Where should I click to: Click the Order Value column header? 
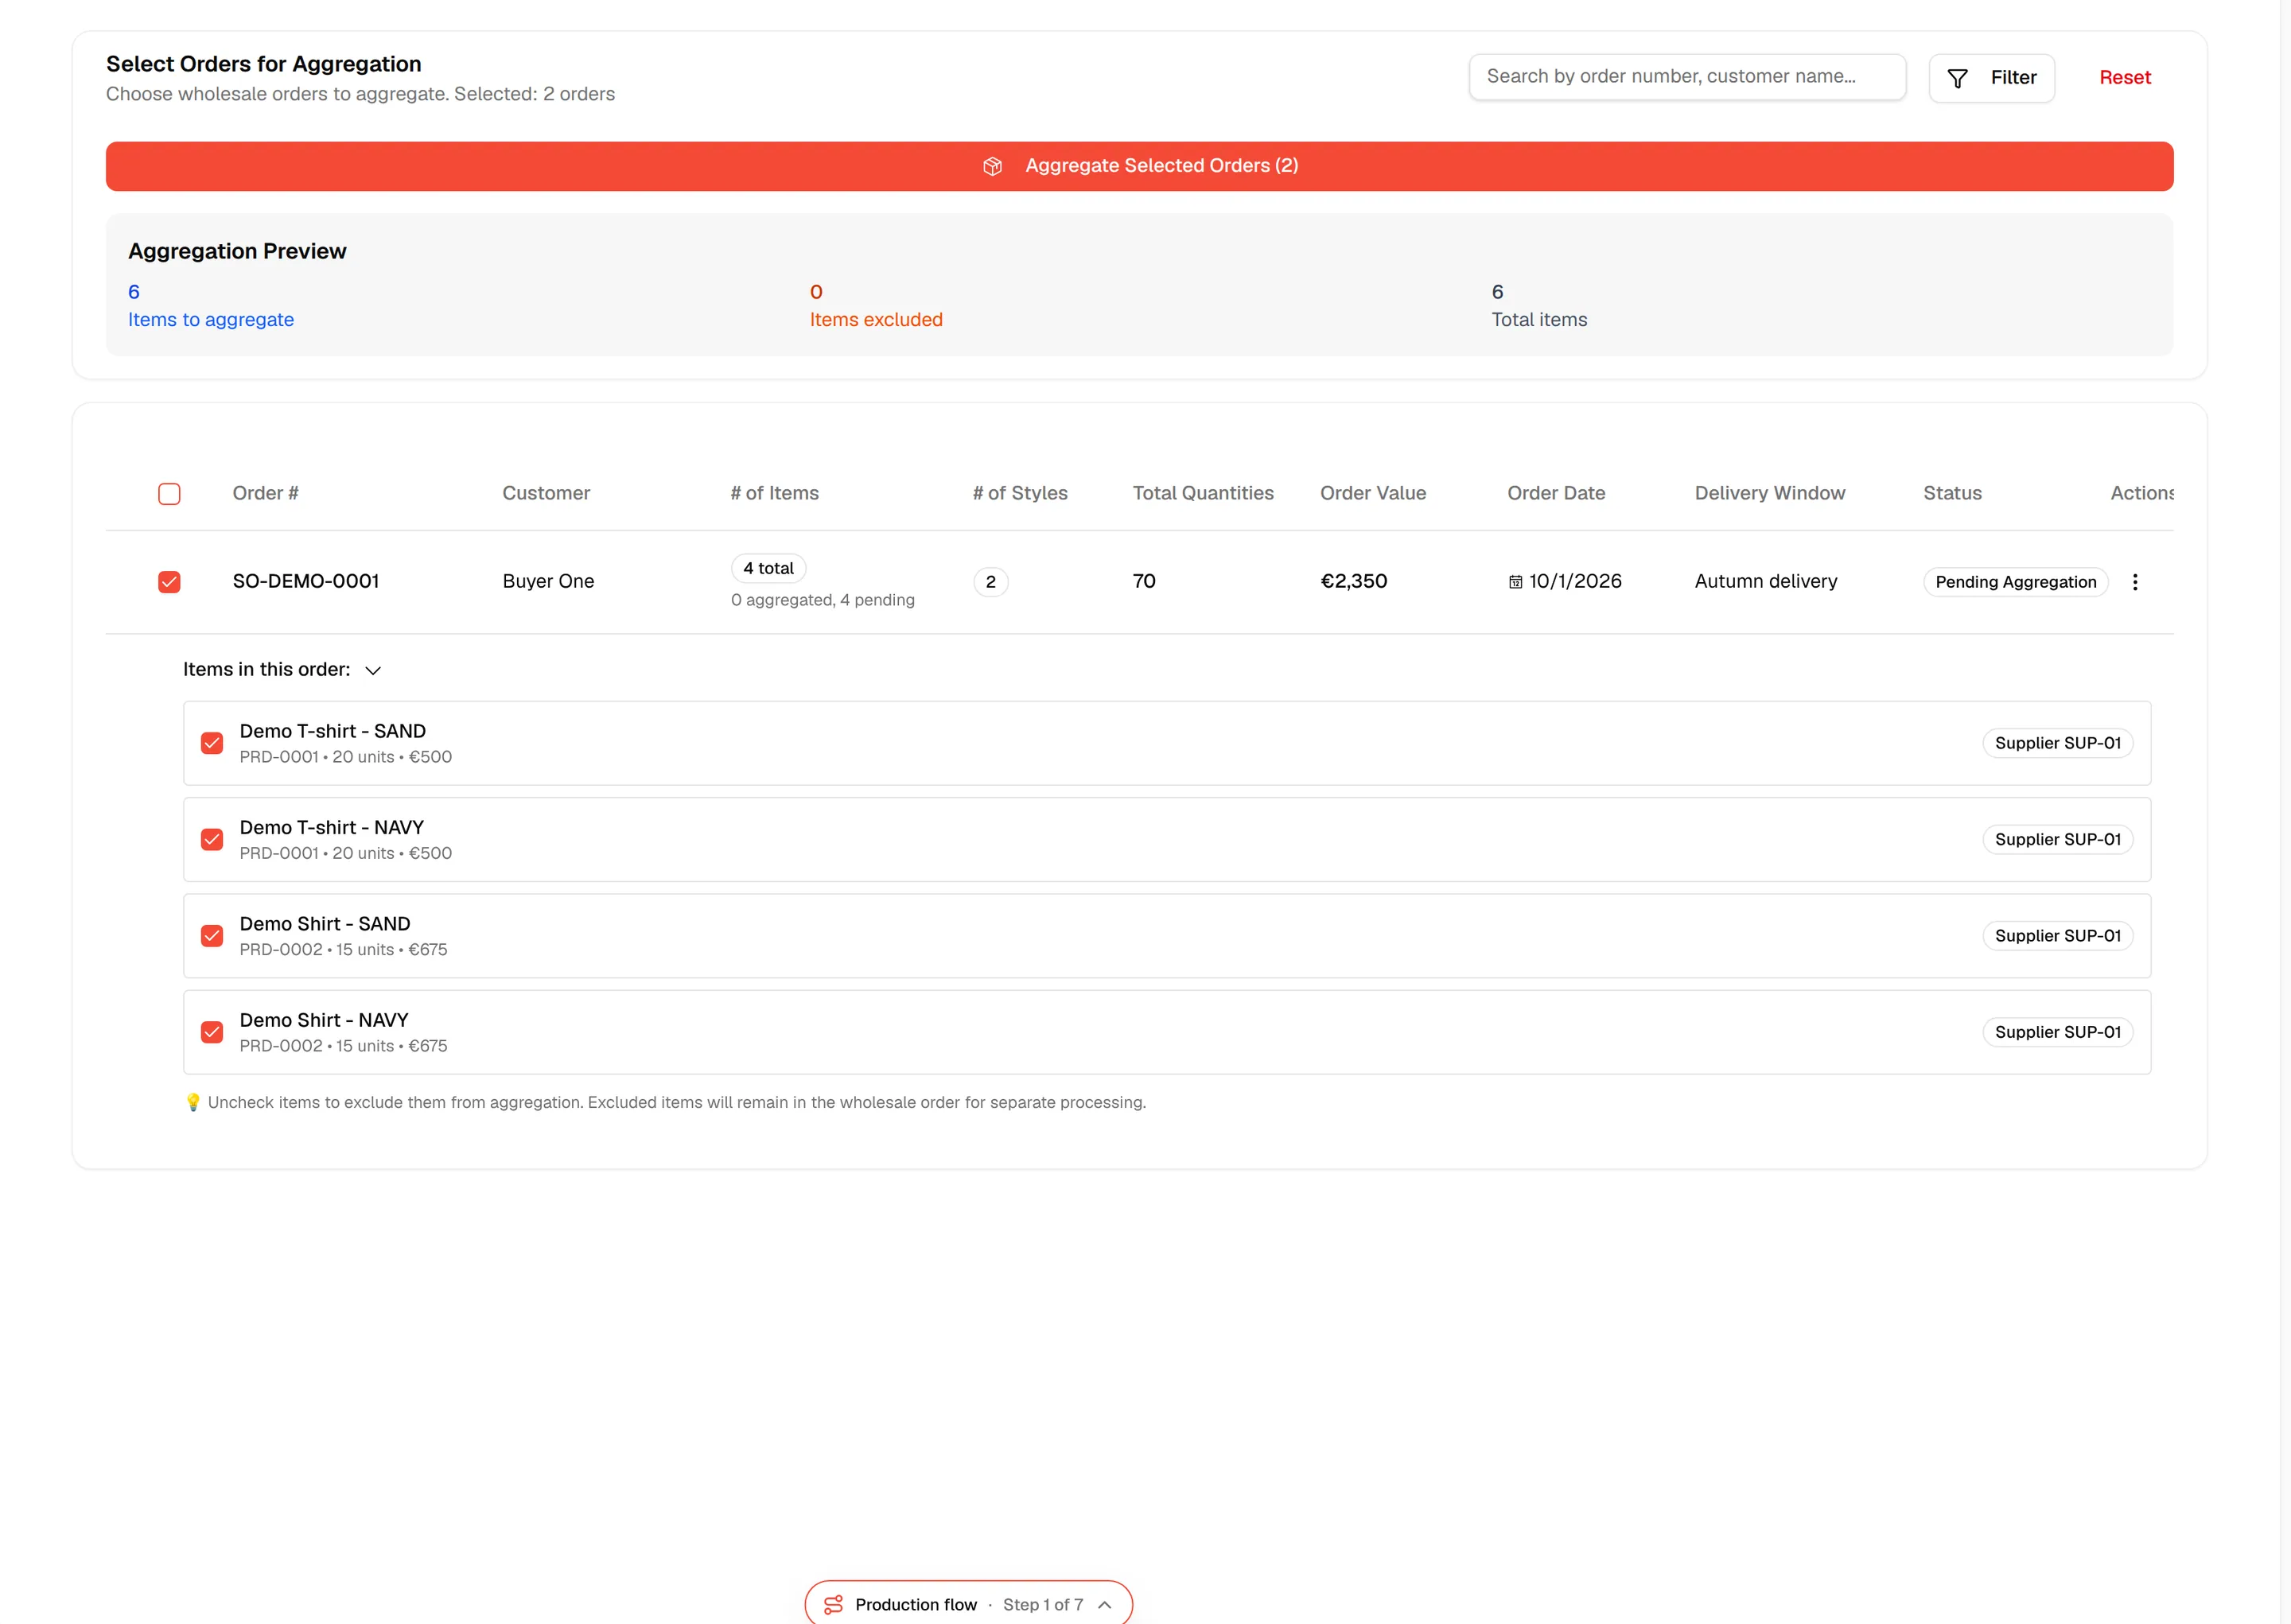click(x=1372, y=493)
